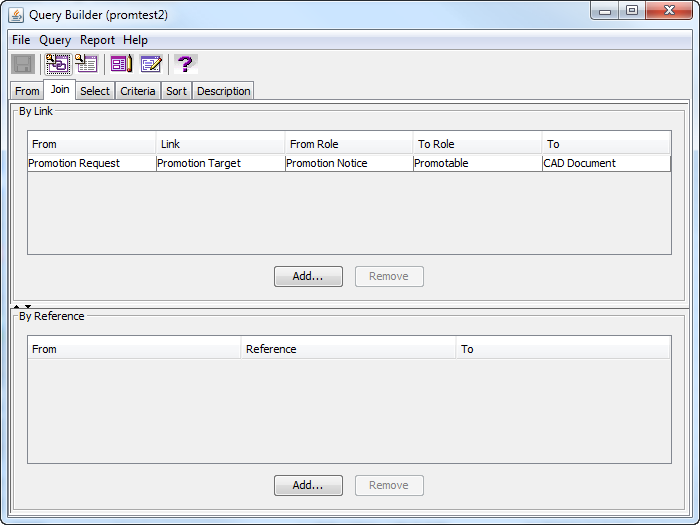
Task: Click the To Role column header
Action: (x=478, y=144)
